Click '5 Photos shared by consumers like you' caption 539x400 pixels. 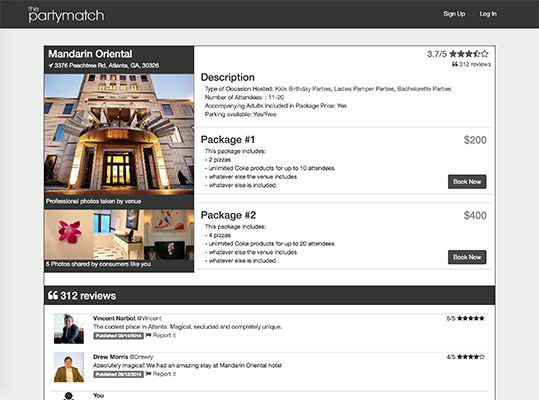(98, 264)
